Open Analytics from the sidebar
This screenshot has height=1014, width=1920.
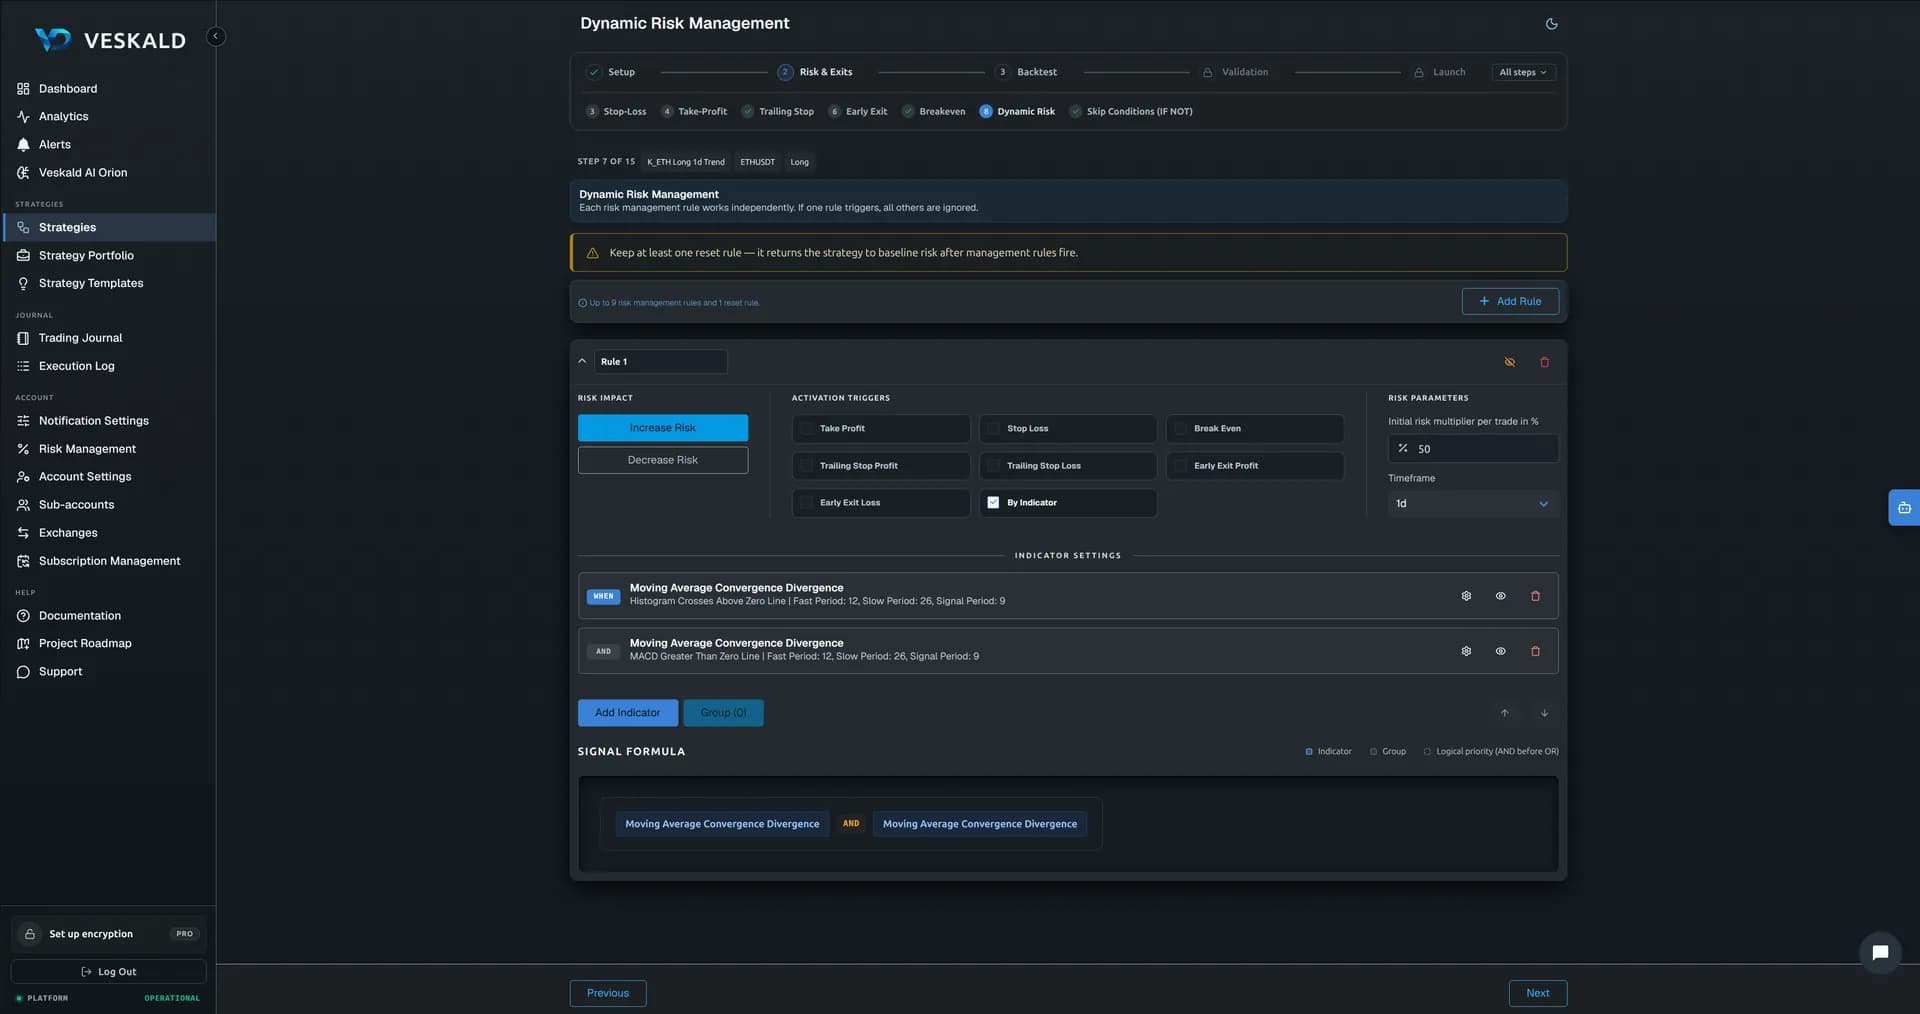pos(108,117)
